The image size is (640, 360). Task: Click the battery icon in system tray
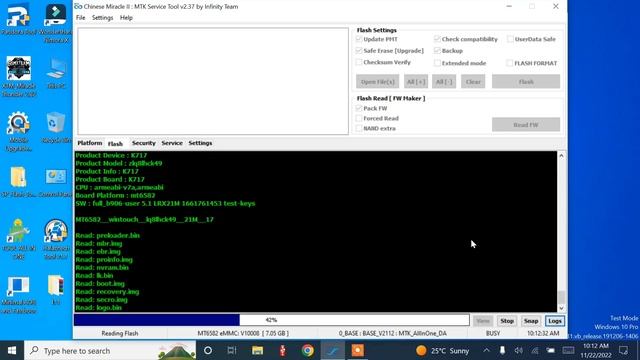551,351
